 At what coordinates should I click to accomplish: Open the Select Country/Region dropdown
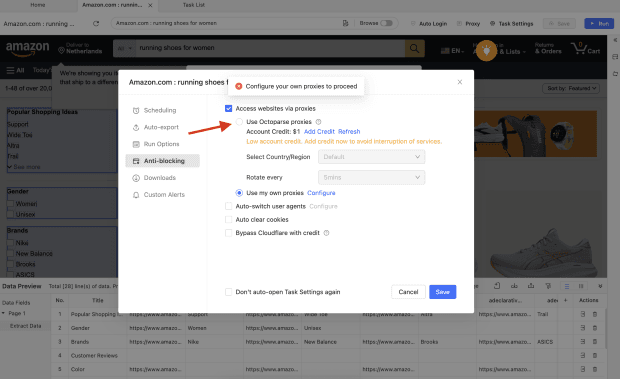(x=371, y=157)
